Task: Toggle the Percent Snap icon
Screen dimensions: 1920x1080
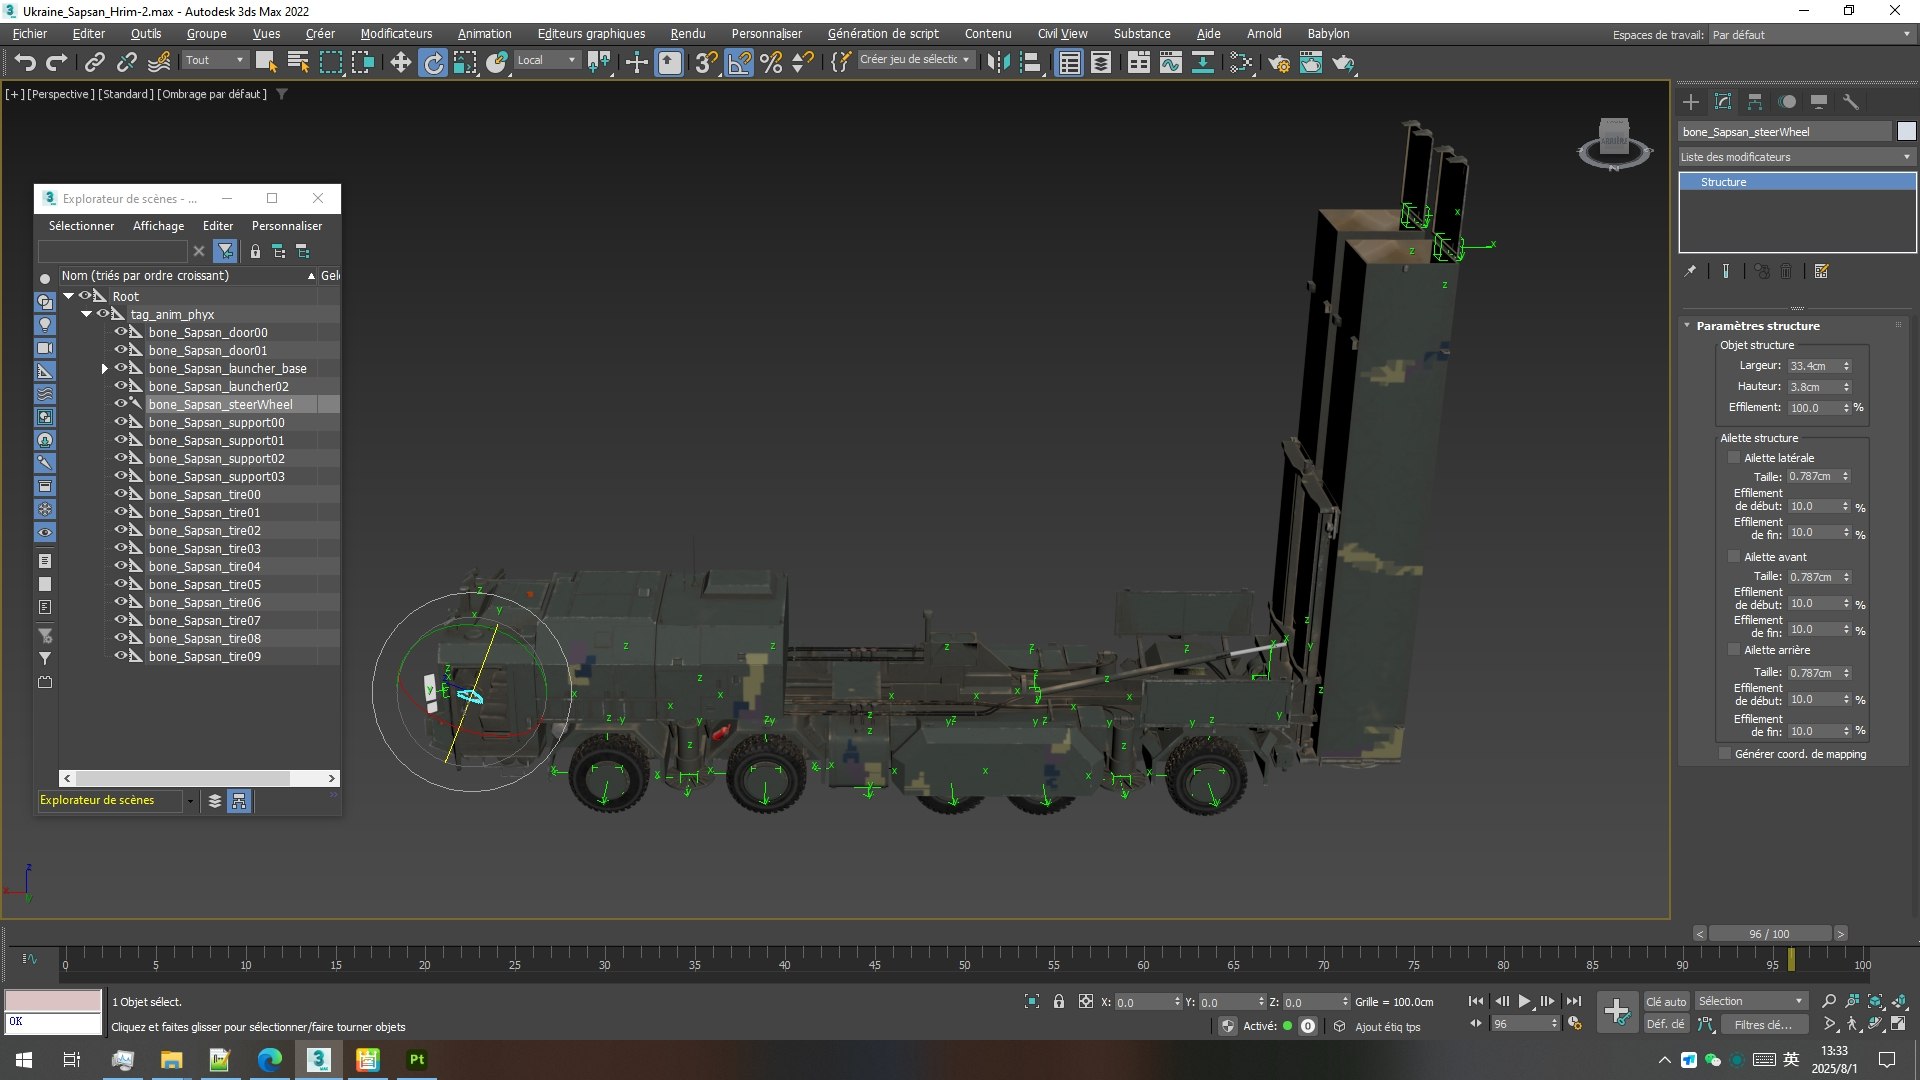Action: 771,62
